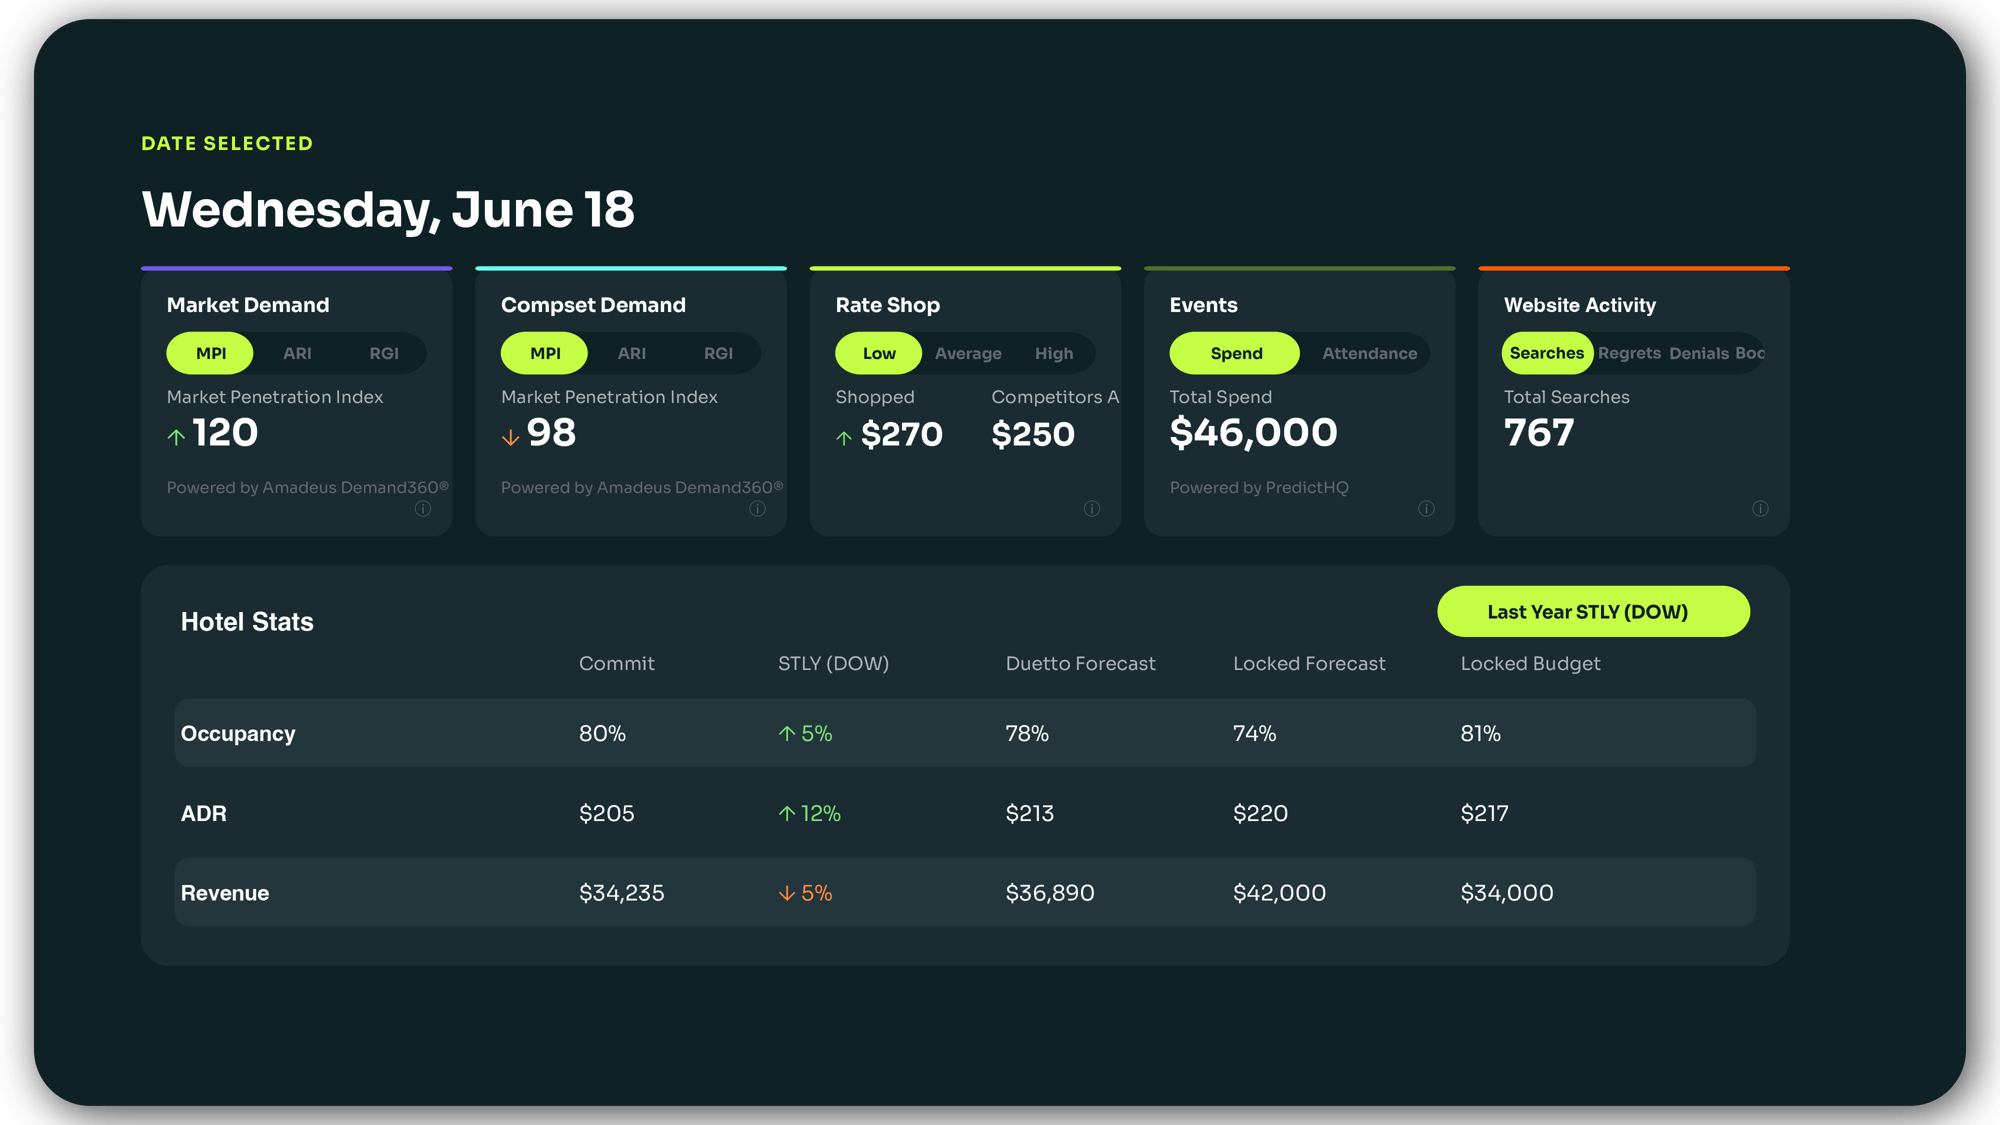Open the Market Demand card info icon
This screenshot has height=1125, width=2000.
click(x=423, y=509)
